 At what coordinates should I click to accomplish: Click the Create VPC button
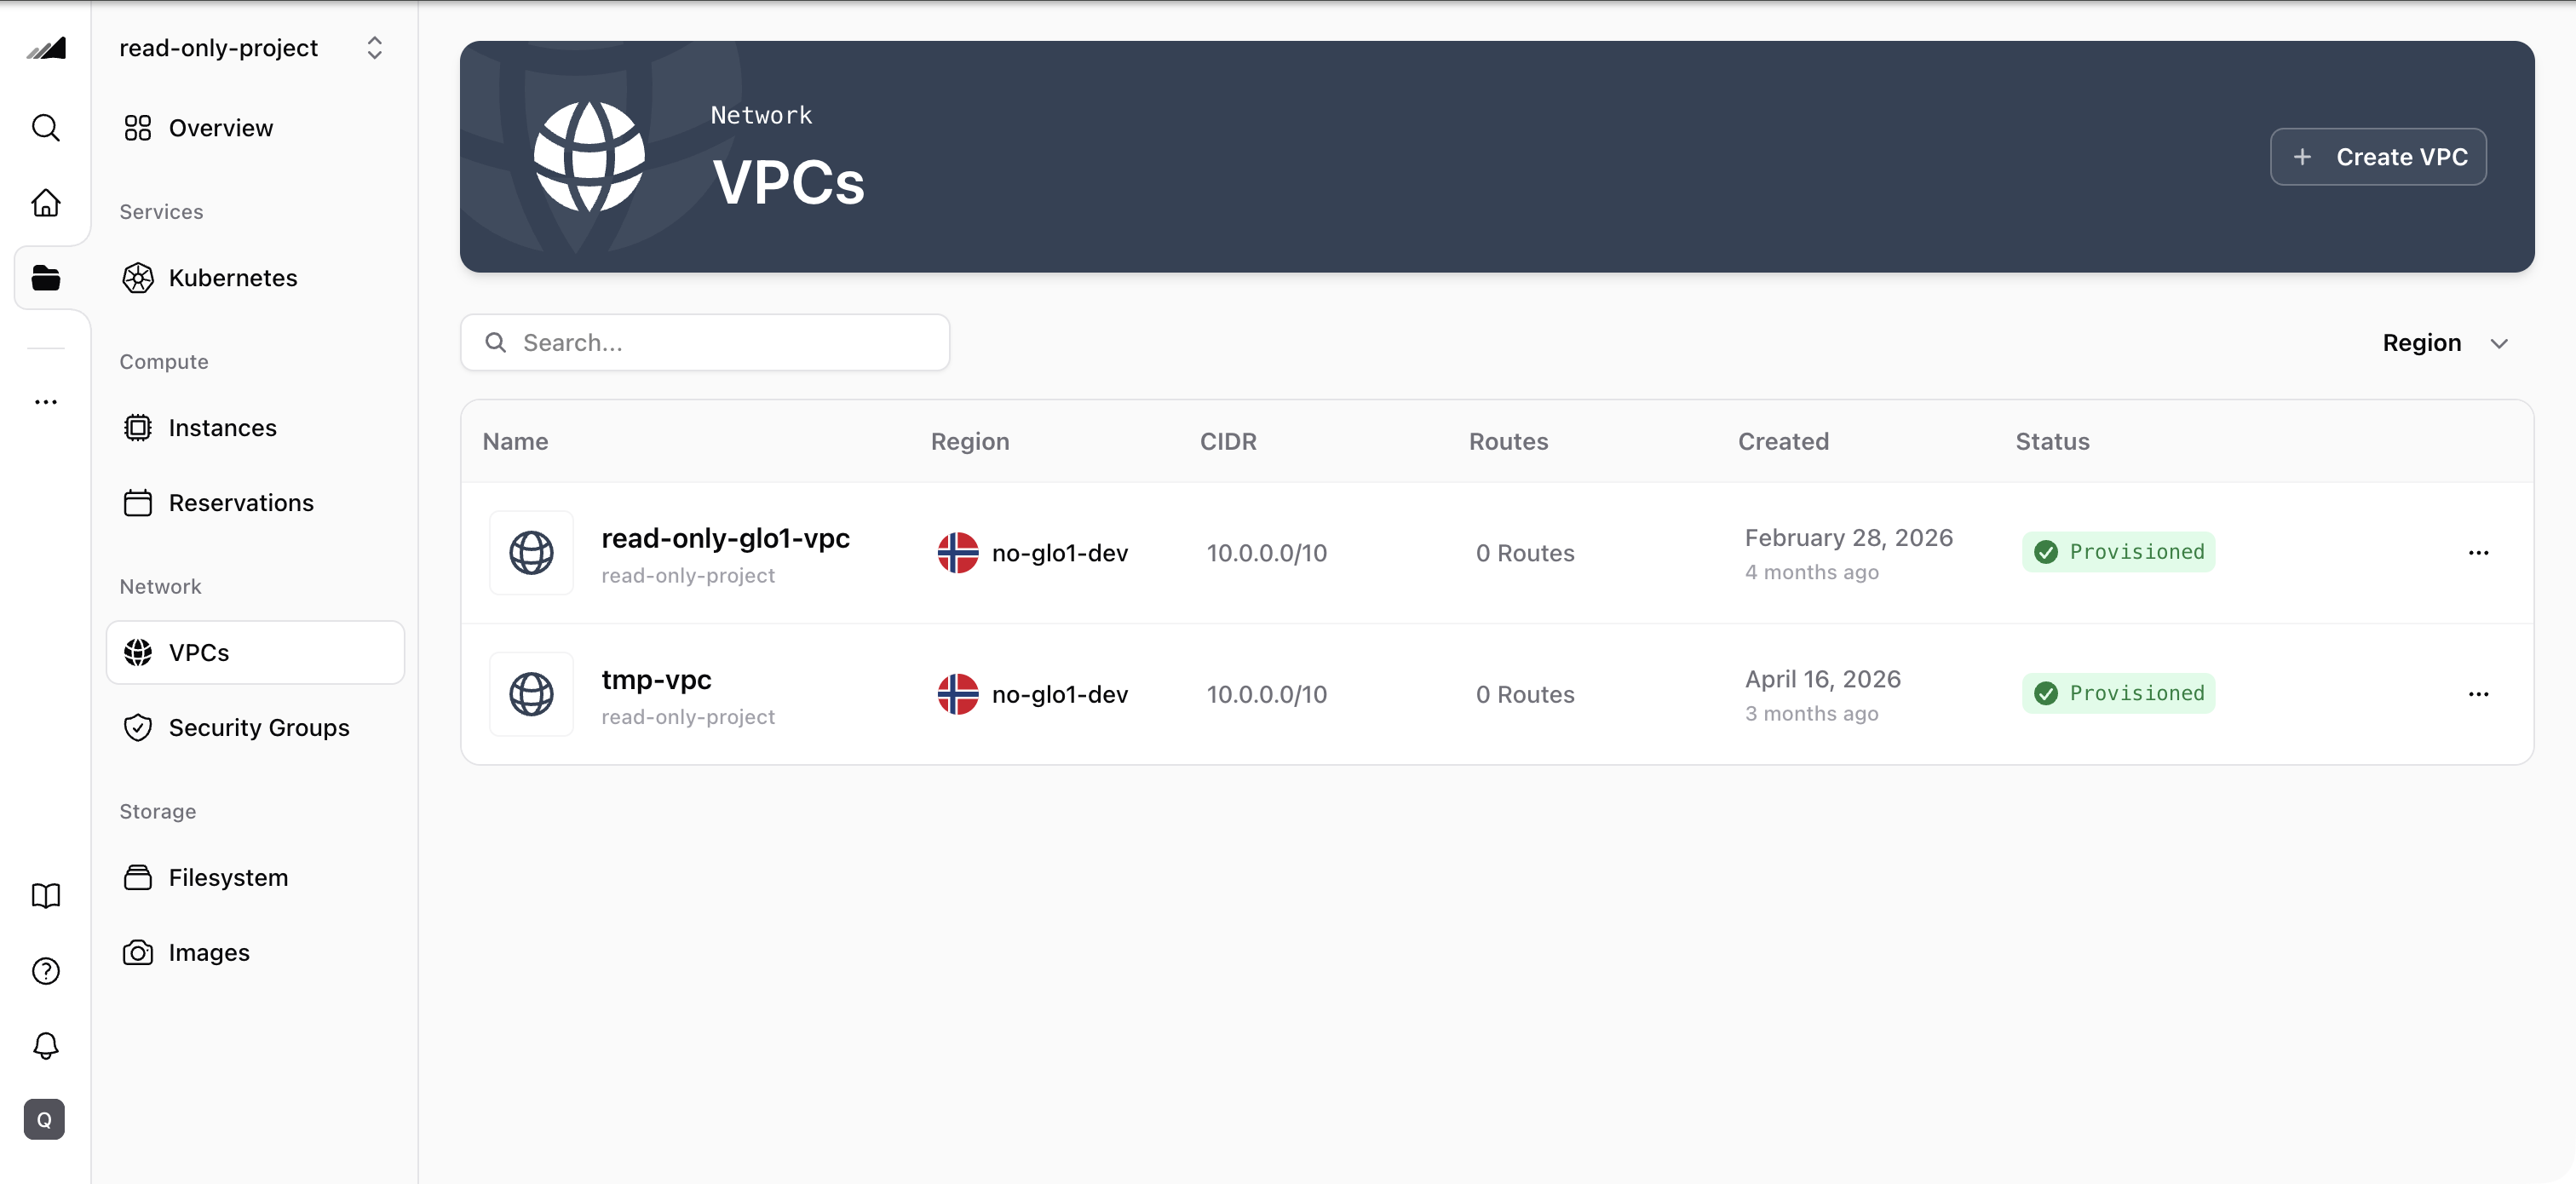2378,157
